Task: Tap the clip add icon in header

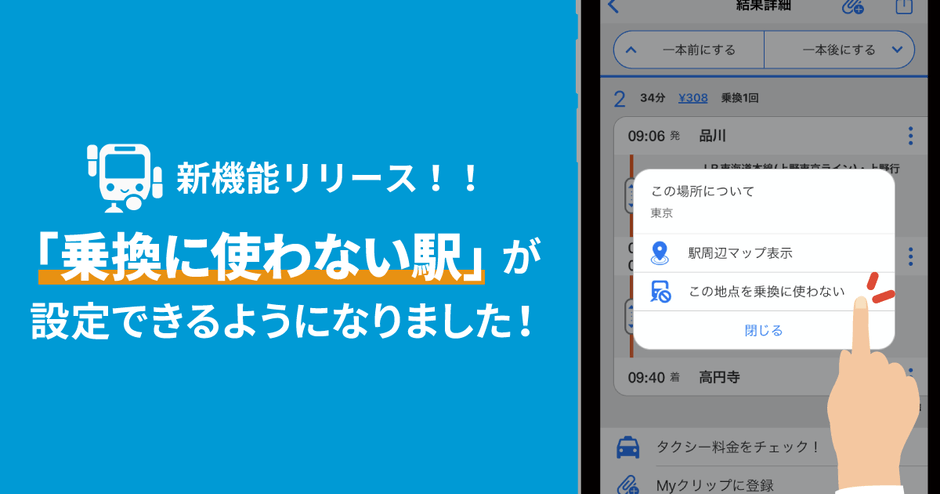Action: [852, 7]
